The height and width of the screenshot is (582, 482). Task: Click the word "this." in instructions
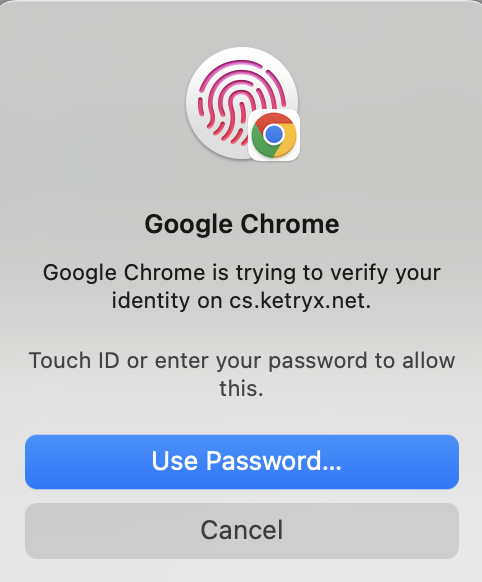[241, 388]
